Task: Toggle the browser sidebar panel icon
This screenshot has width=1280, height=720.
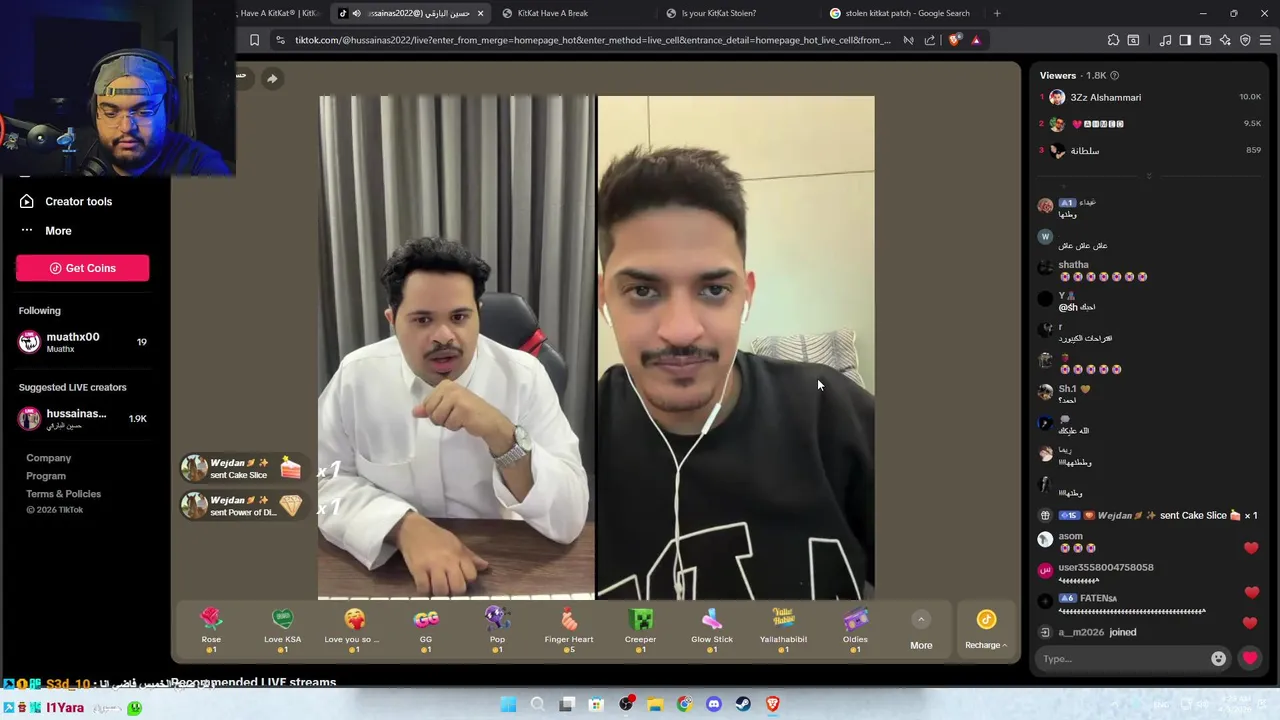Action: point(1185,40)
